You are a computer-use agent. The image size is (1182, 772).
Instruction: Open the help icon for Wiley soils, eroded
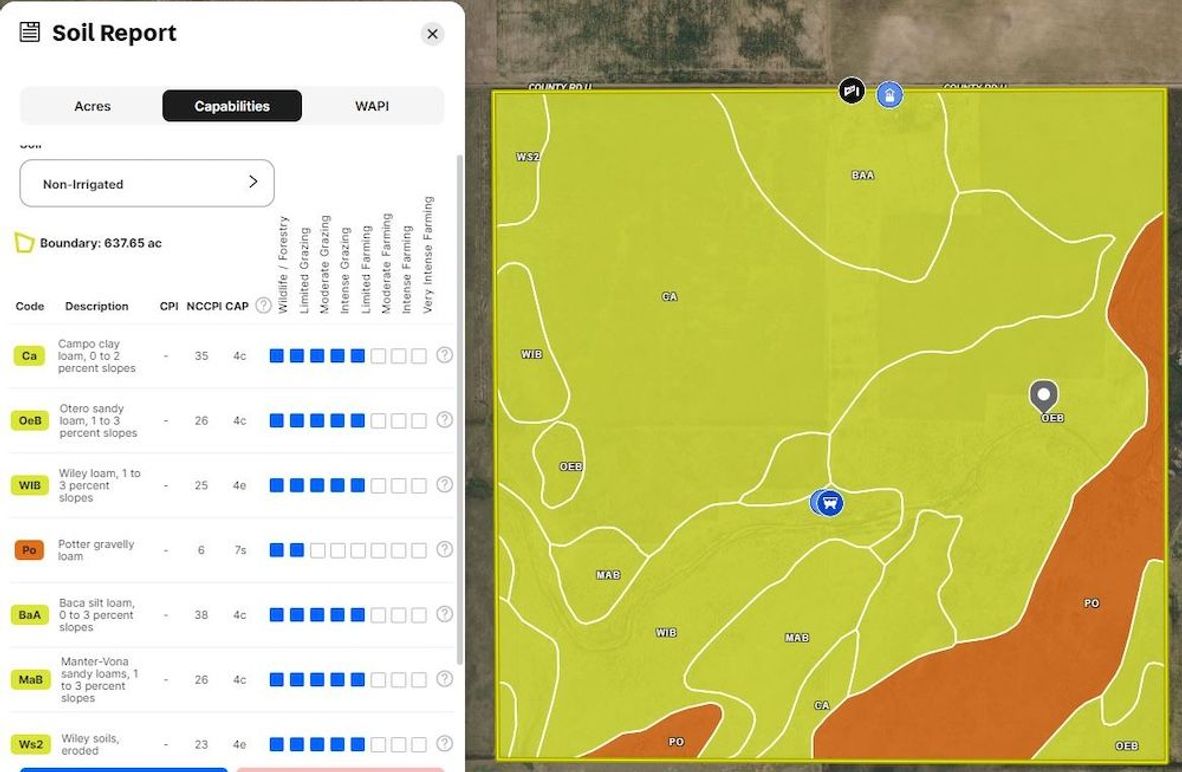click(x=443, y=744)
